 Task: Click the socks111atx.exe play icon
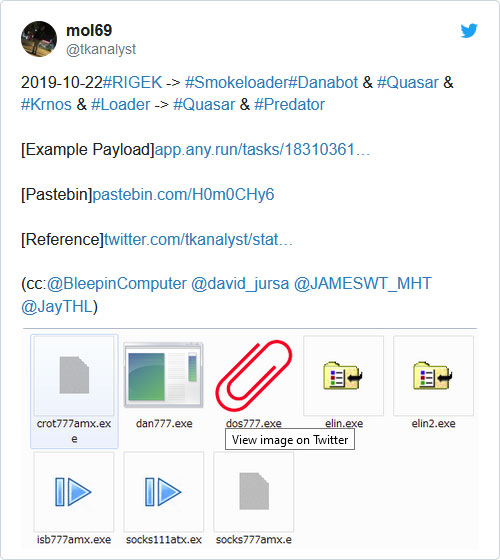[x=163, y=492]
